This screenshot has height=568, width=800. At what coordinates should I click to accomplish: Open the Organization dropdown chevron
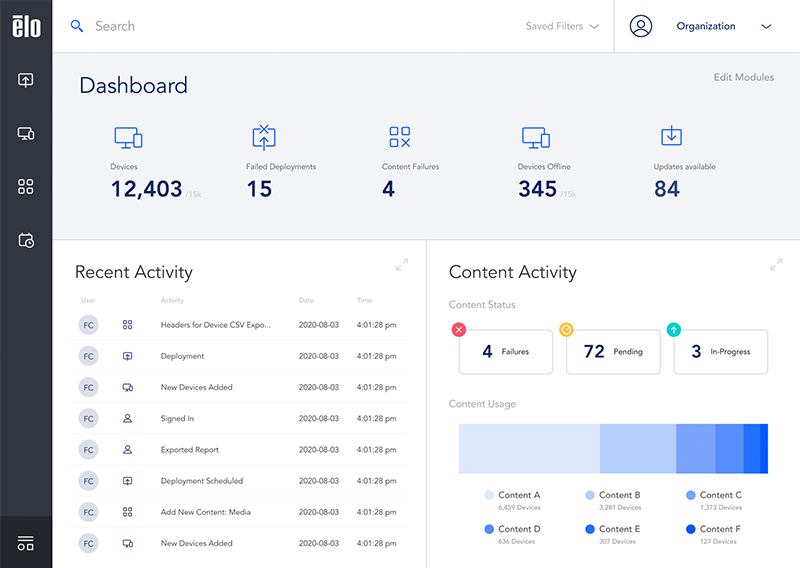[x=767, y=26]
